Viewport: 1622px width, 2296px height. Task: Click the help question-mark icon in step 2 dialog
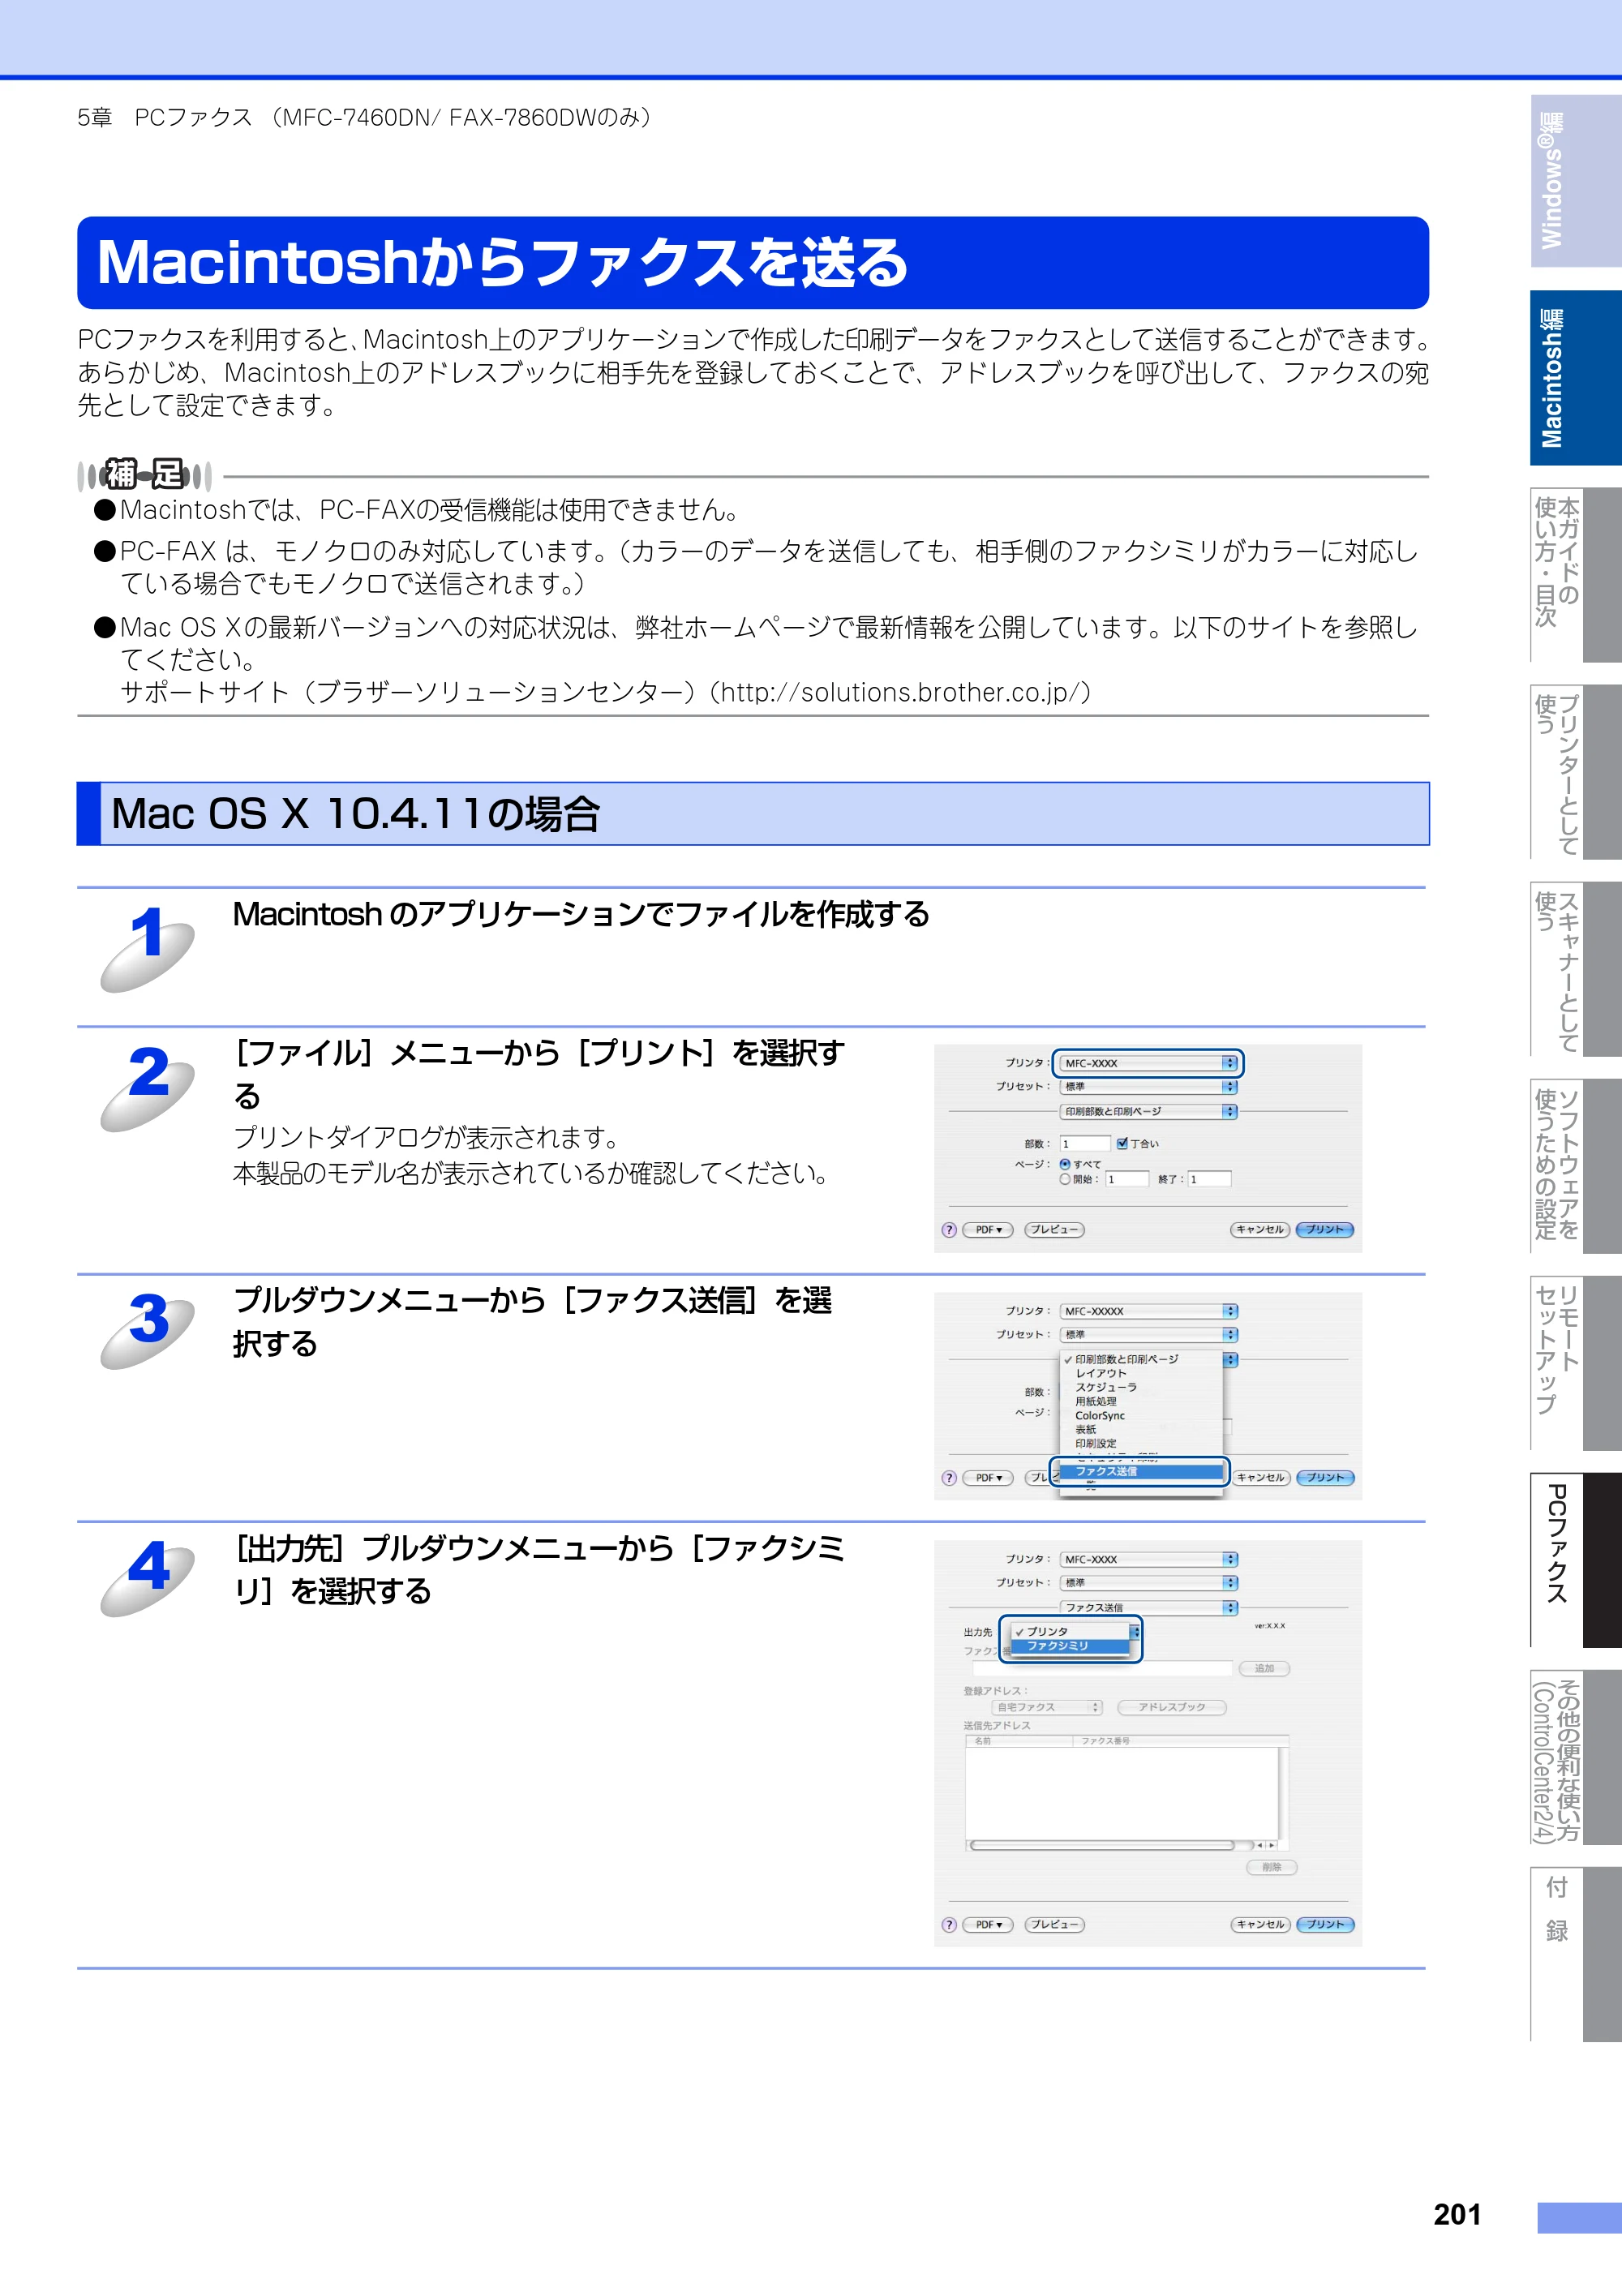pyautogui.click(x=949, y=1229)
